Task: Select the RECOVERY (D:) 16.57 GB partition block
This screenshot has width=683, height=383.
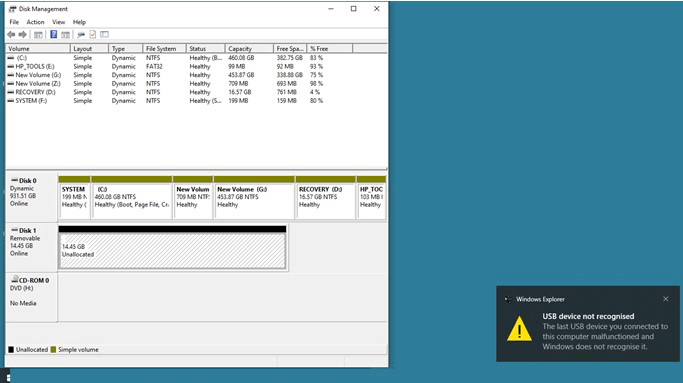Action: [325, 197]
